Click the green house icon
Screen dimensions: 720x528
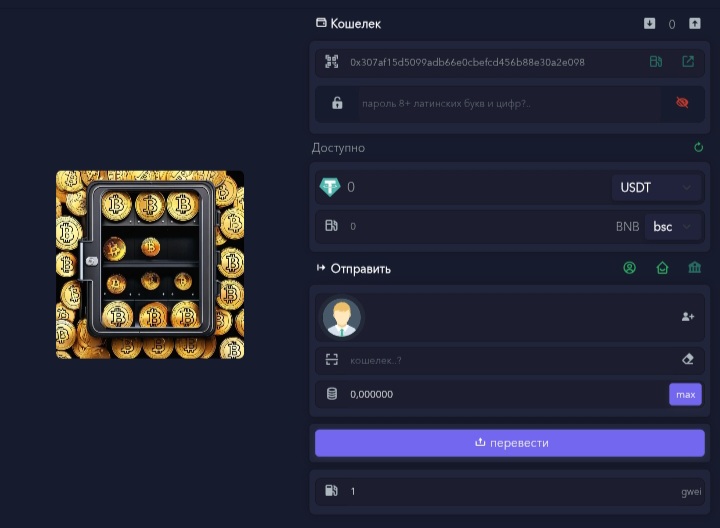tap(662, 268)
